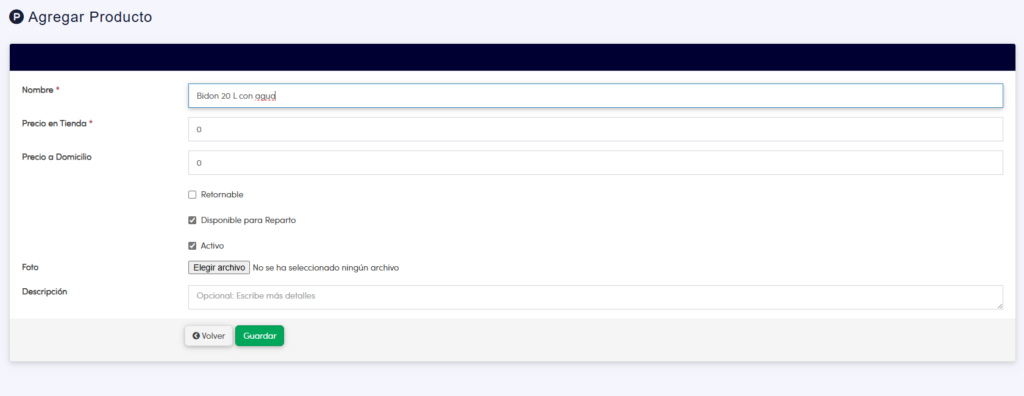Click the Agregar Producto heading

coord(90,18)
